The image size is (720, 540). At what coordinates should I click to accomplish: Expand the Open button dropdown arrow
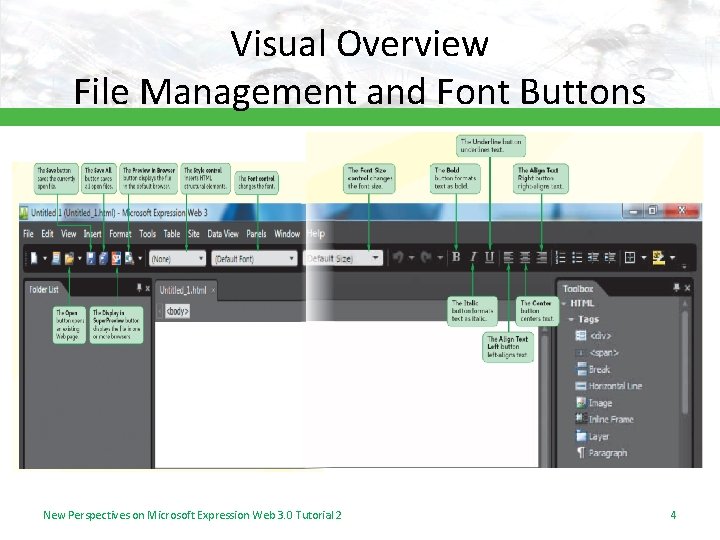(x=79, y=259)
